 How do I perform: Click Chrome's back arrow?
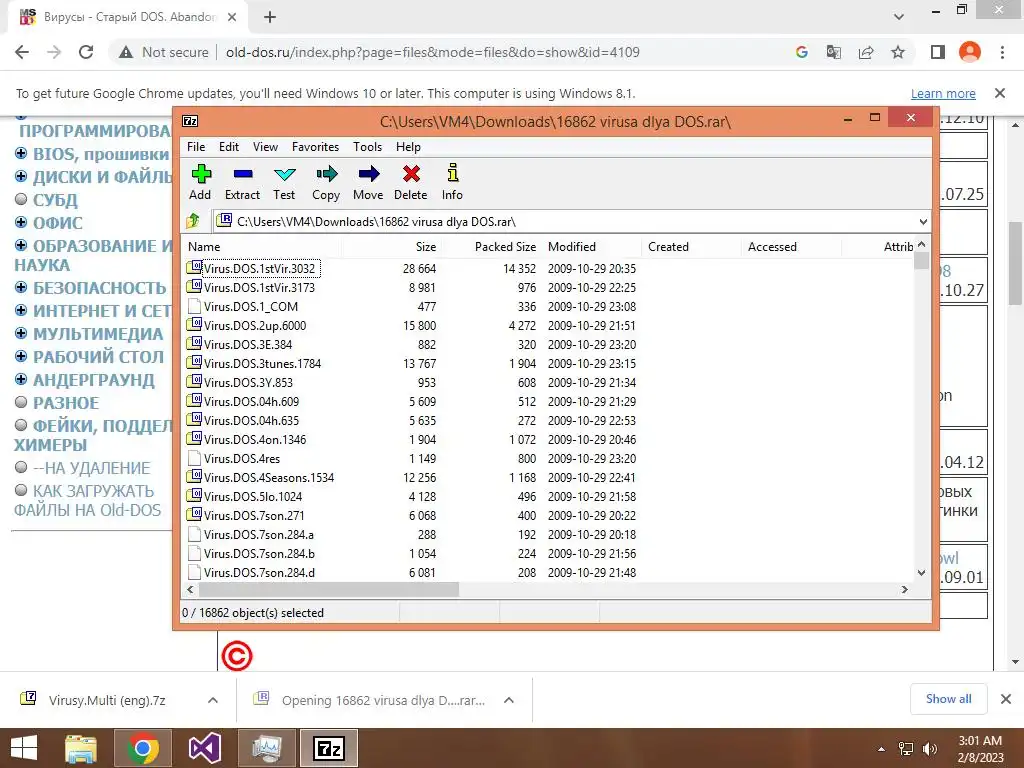(22, 52)
